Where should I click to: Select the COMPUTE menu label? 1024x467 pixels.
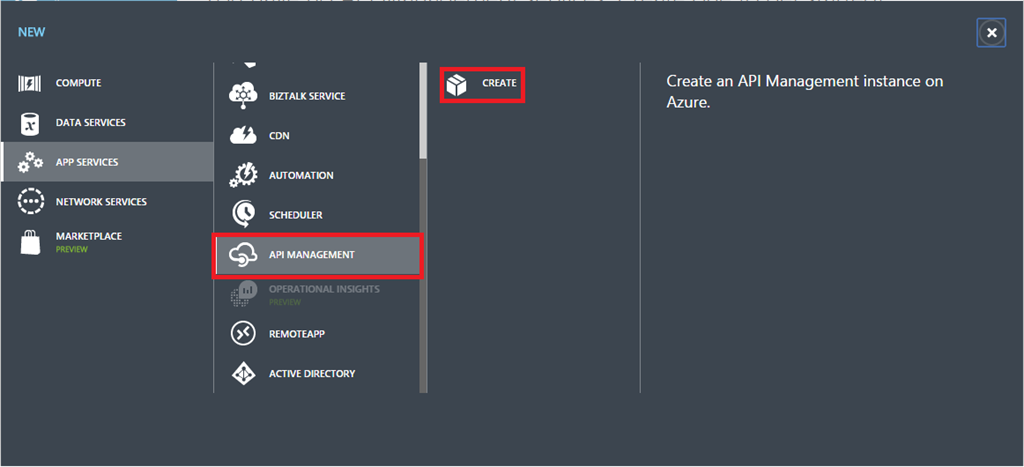(78, 84)
